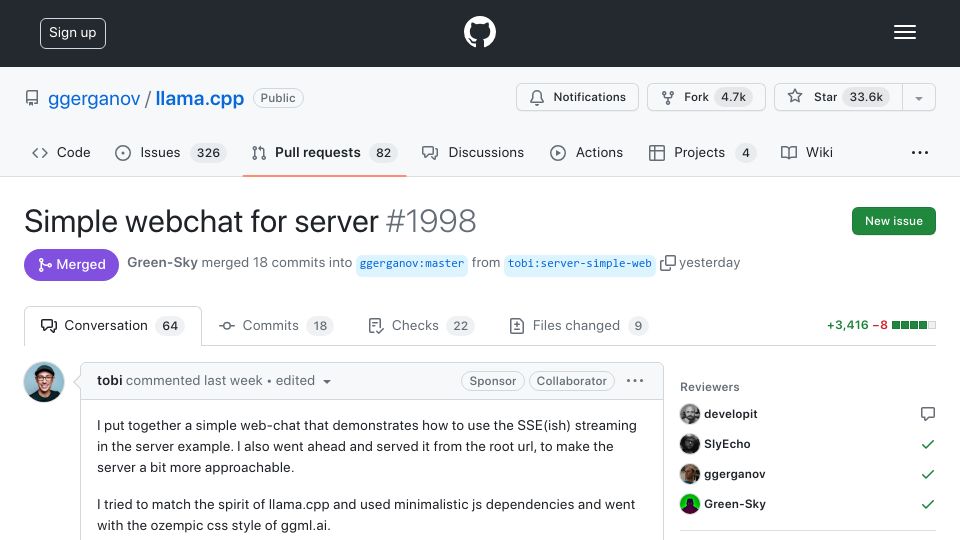
Task: Open the ggerganov owner link
Action: coord(94,98)
